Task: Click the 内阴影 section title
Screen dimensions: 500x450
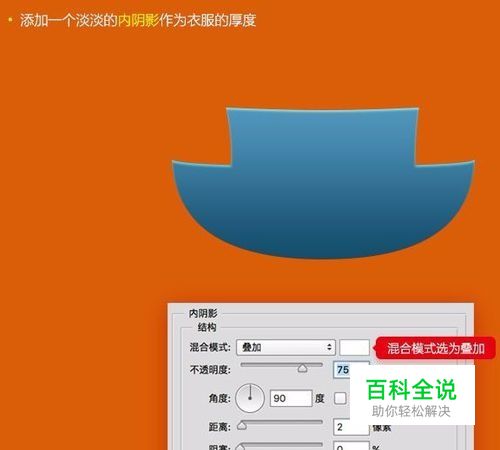Action: pyautogui.click(x=203, y=313)
